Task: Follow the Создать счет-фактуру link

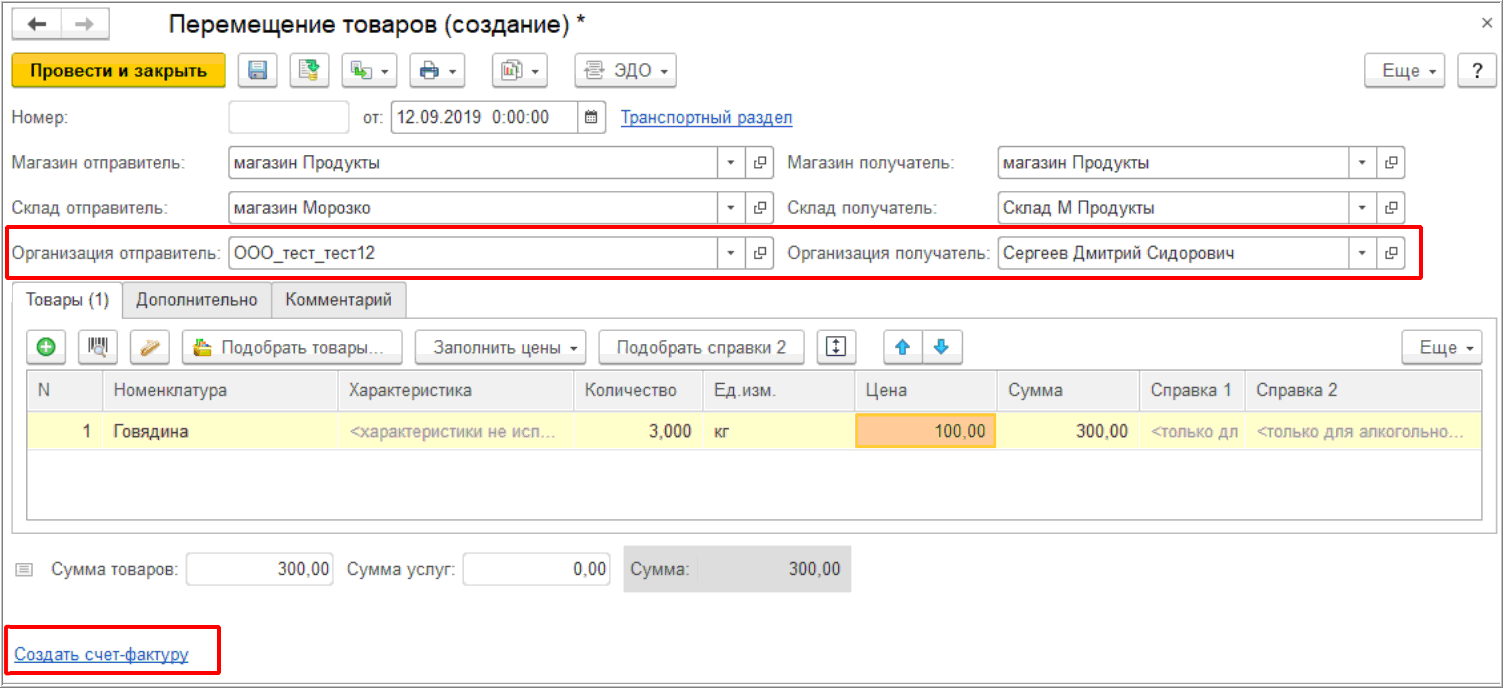Action: click(x=101, y=655)
